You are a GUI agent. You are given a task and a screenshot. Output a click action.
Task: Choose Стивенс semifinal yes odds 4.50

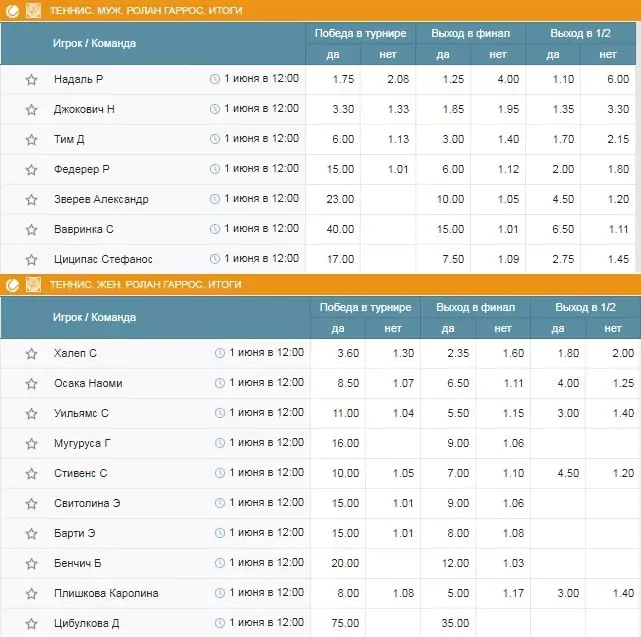click(x=568, y=473)
